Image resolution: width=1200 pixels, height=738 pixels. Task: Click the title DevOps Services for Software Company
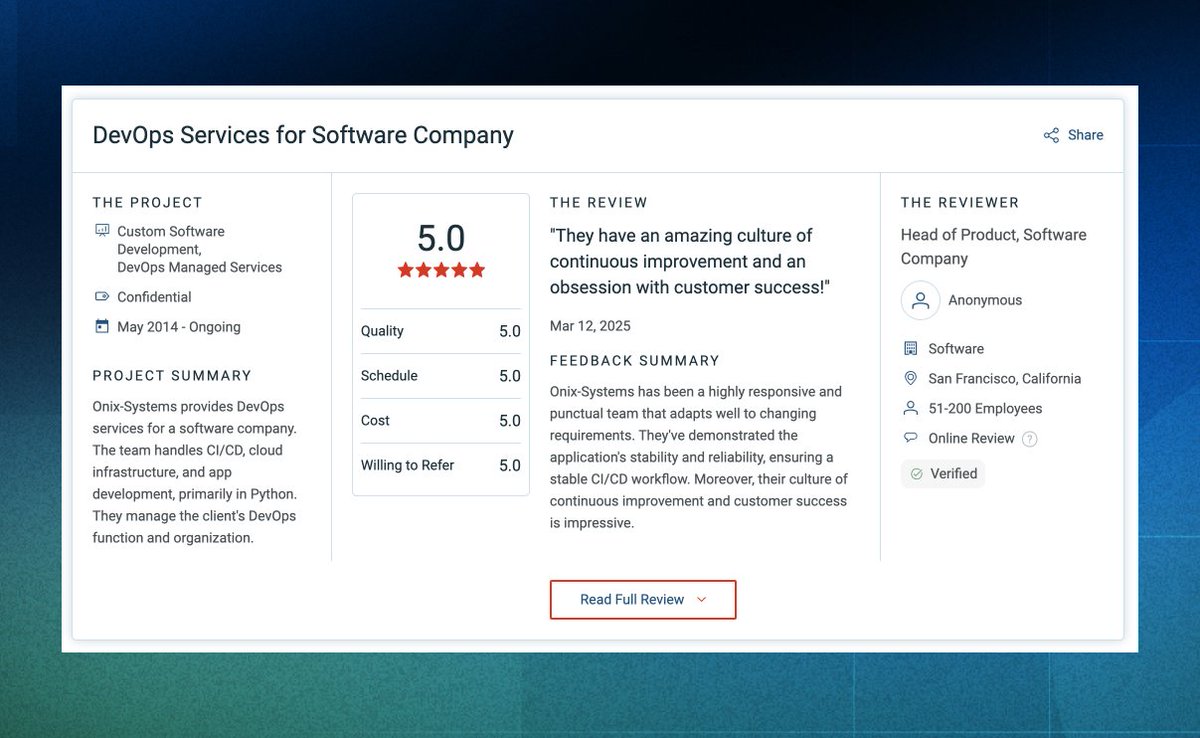click(x=303, y=135)
